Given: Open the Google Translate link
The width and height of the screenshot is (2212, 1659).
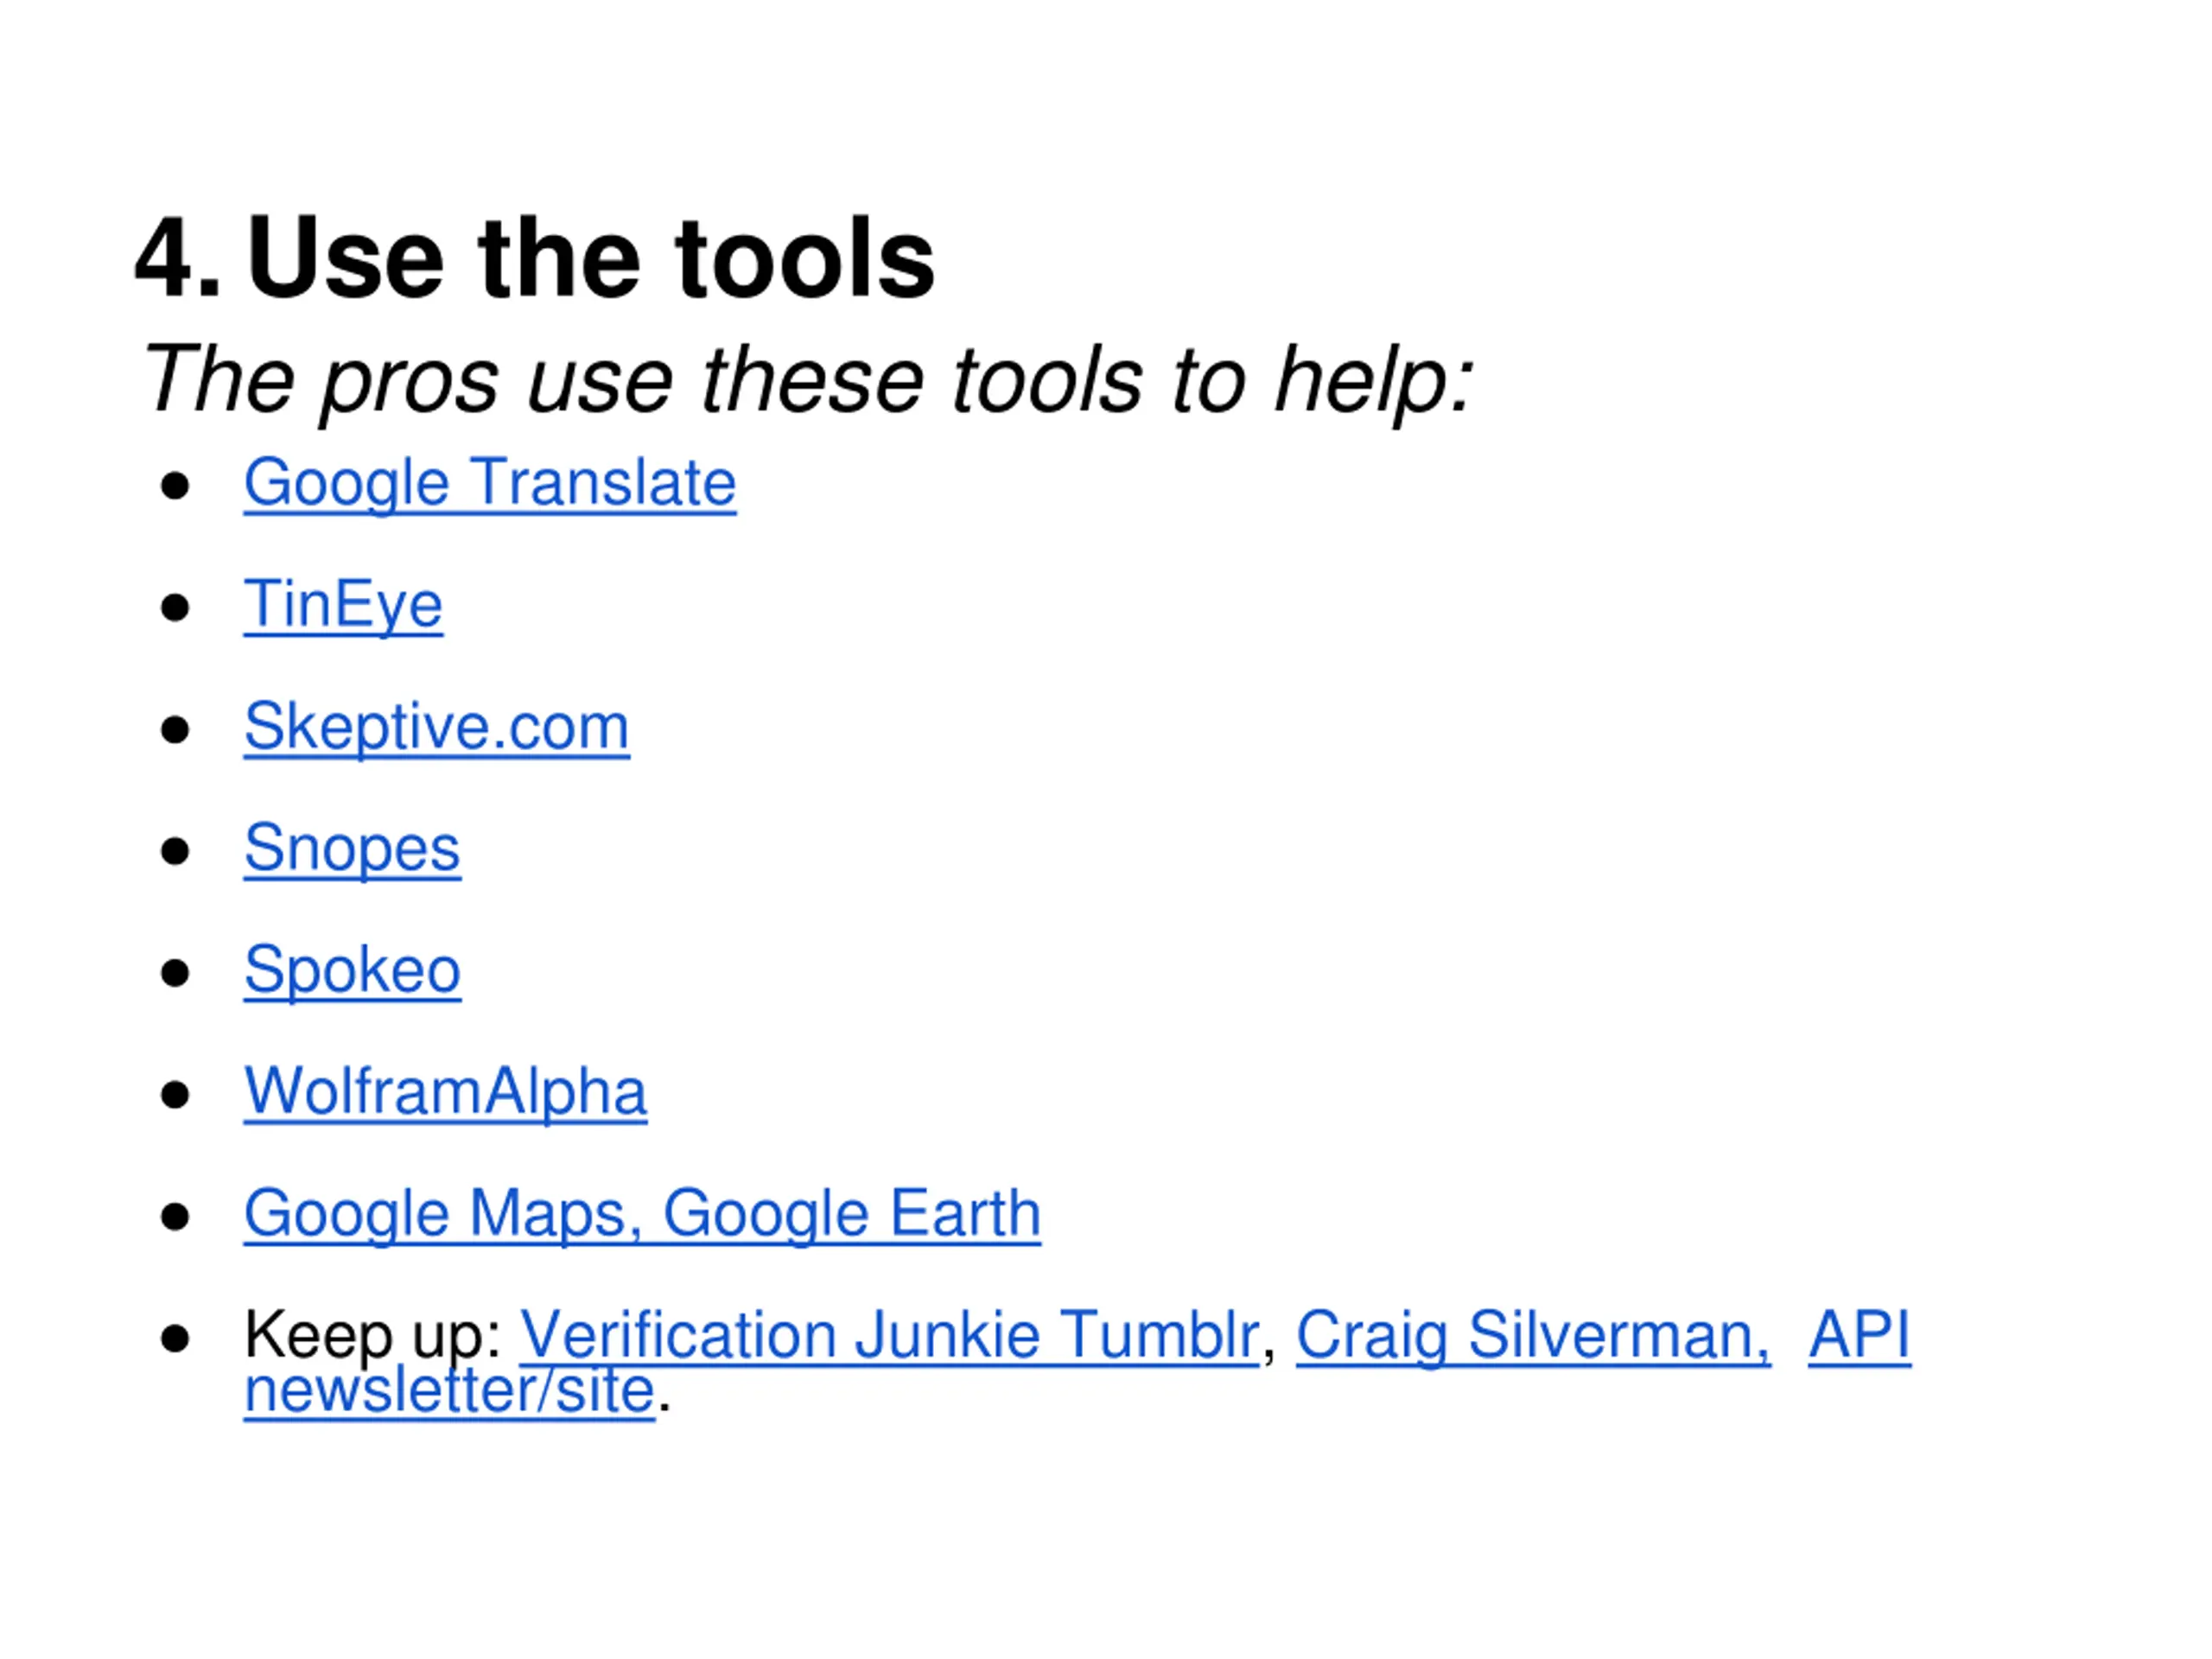Looking at the screenshot, I should tap(490, 485).
